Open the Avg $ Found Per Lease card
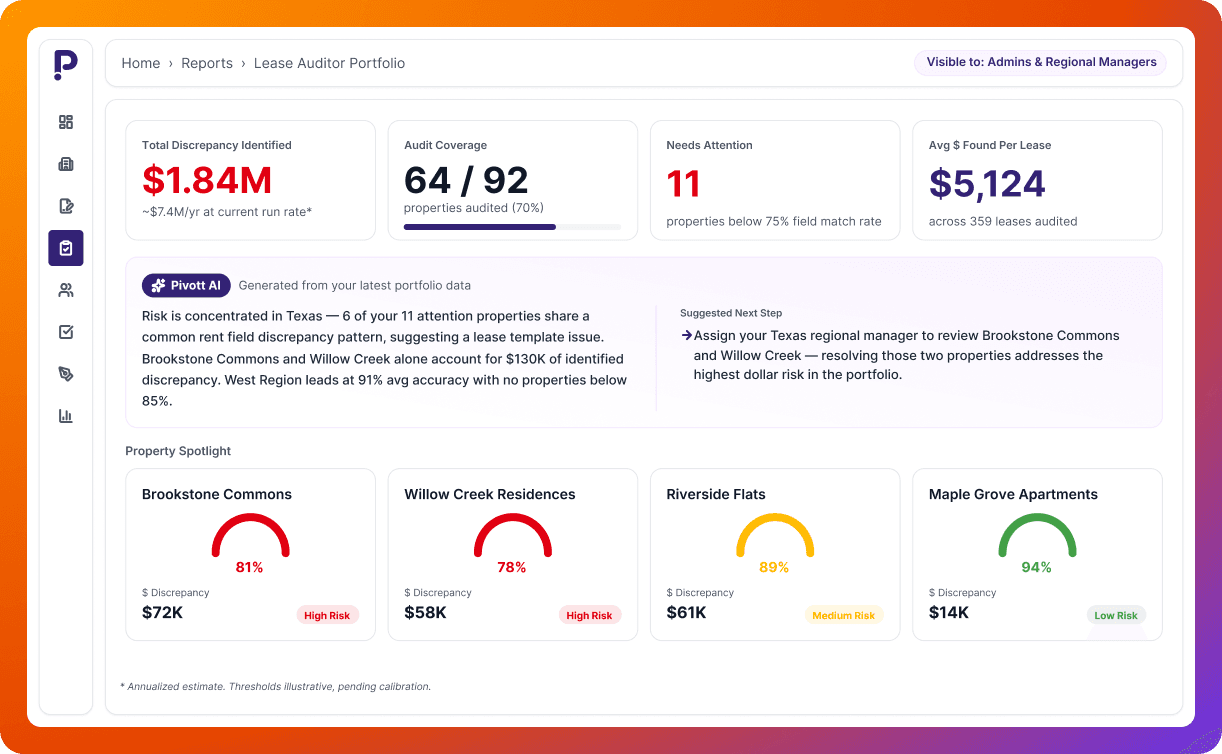Screen dimensions: 1222x754 (x=1037, y=181)
